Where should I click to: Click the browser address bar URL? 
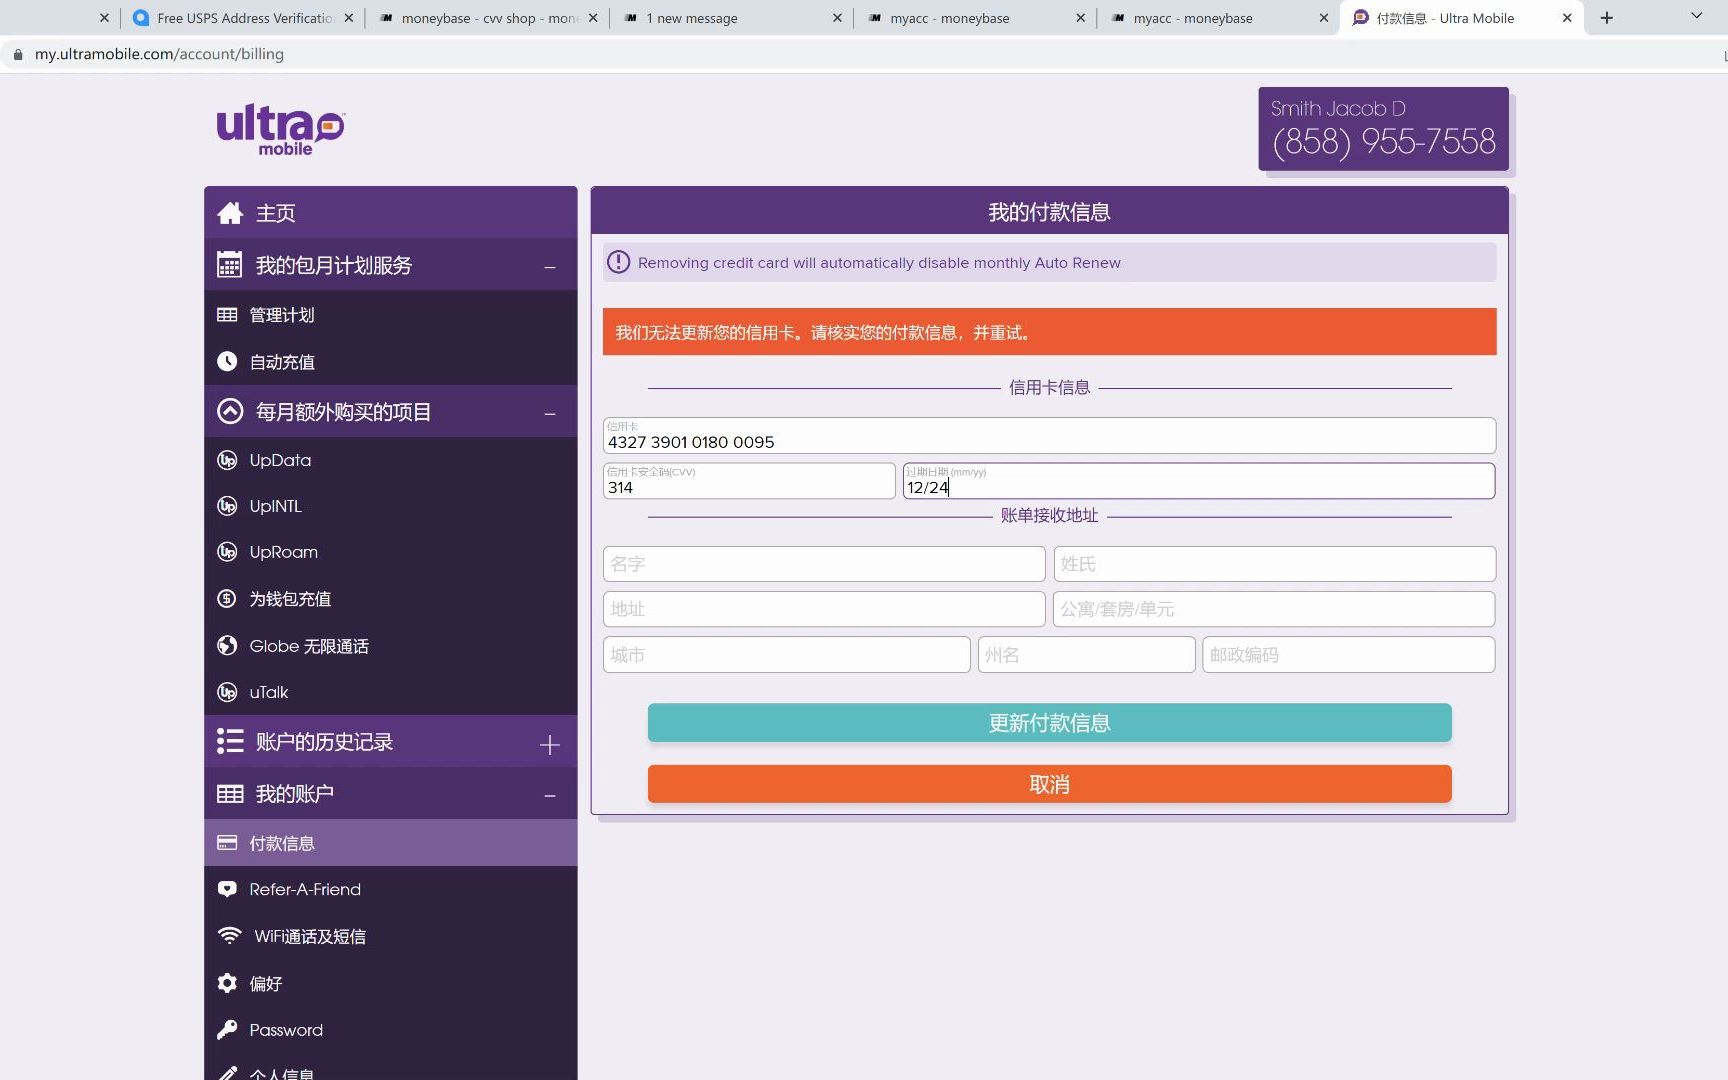(159, 54)
